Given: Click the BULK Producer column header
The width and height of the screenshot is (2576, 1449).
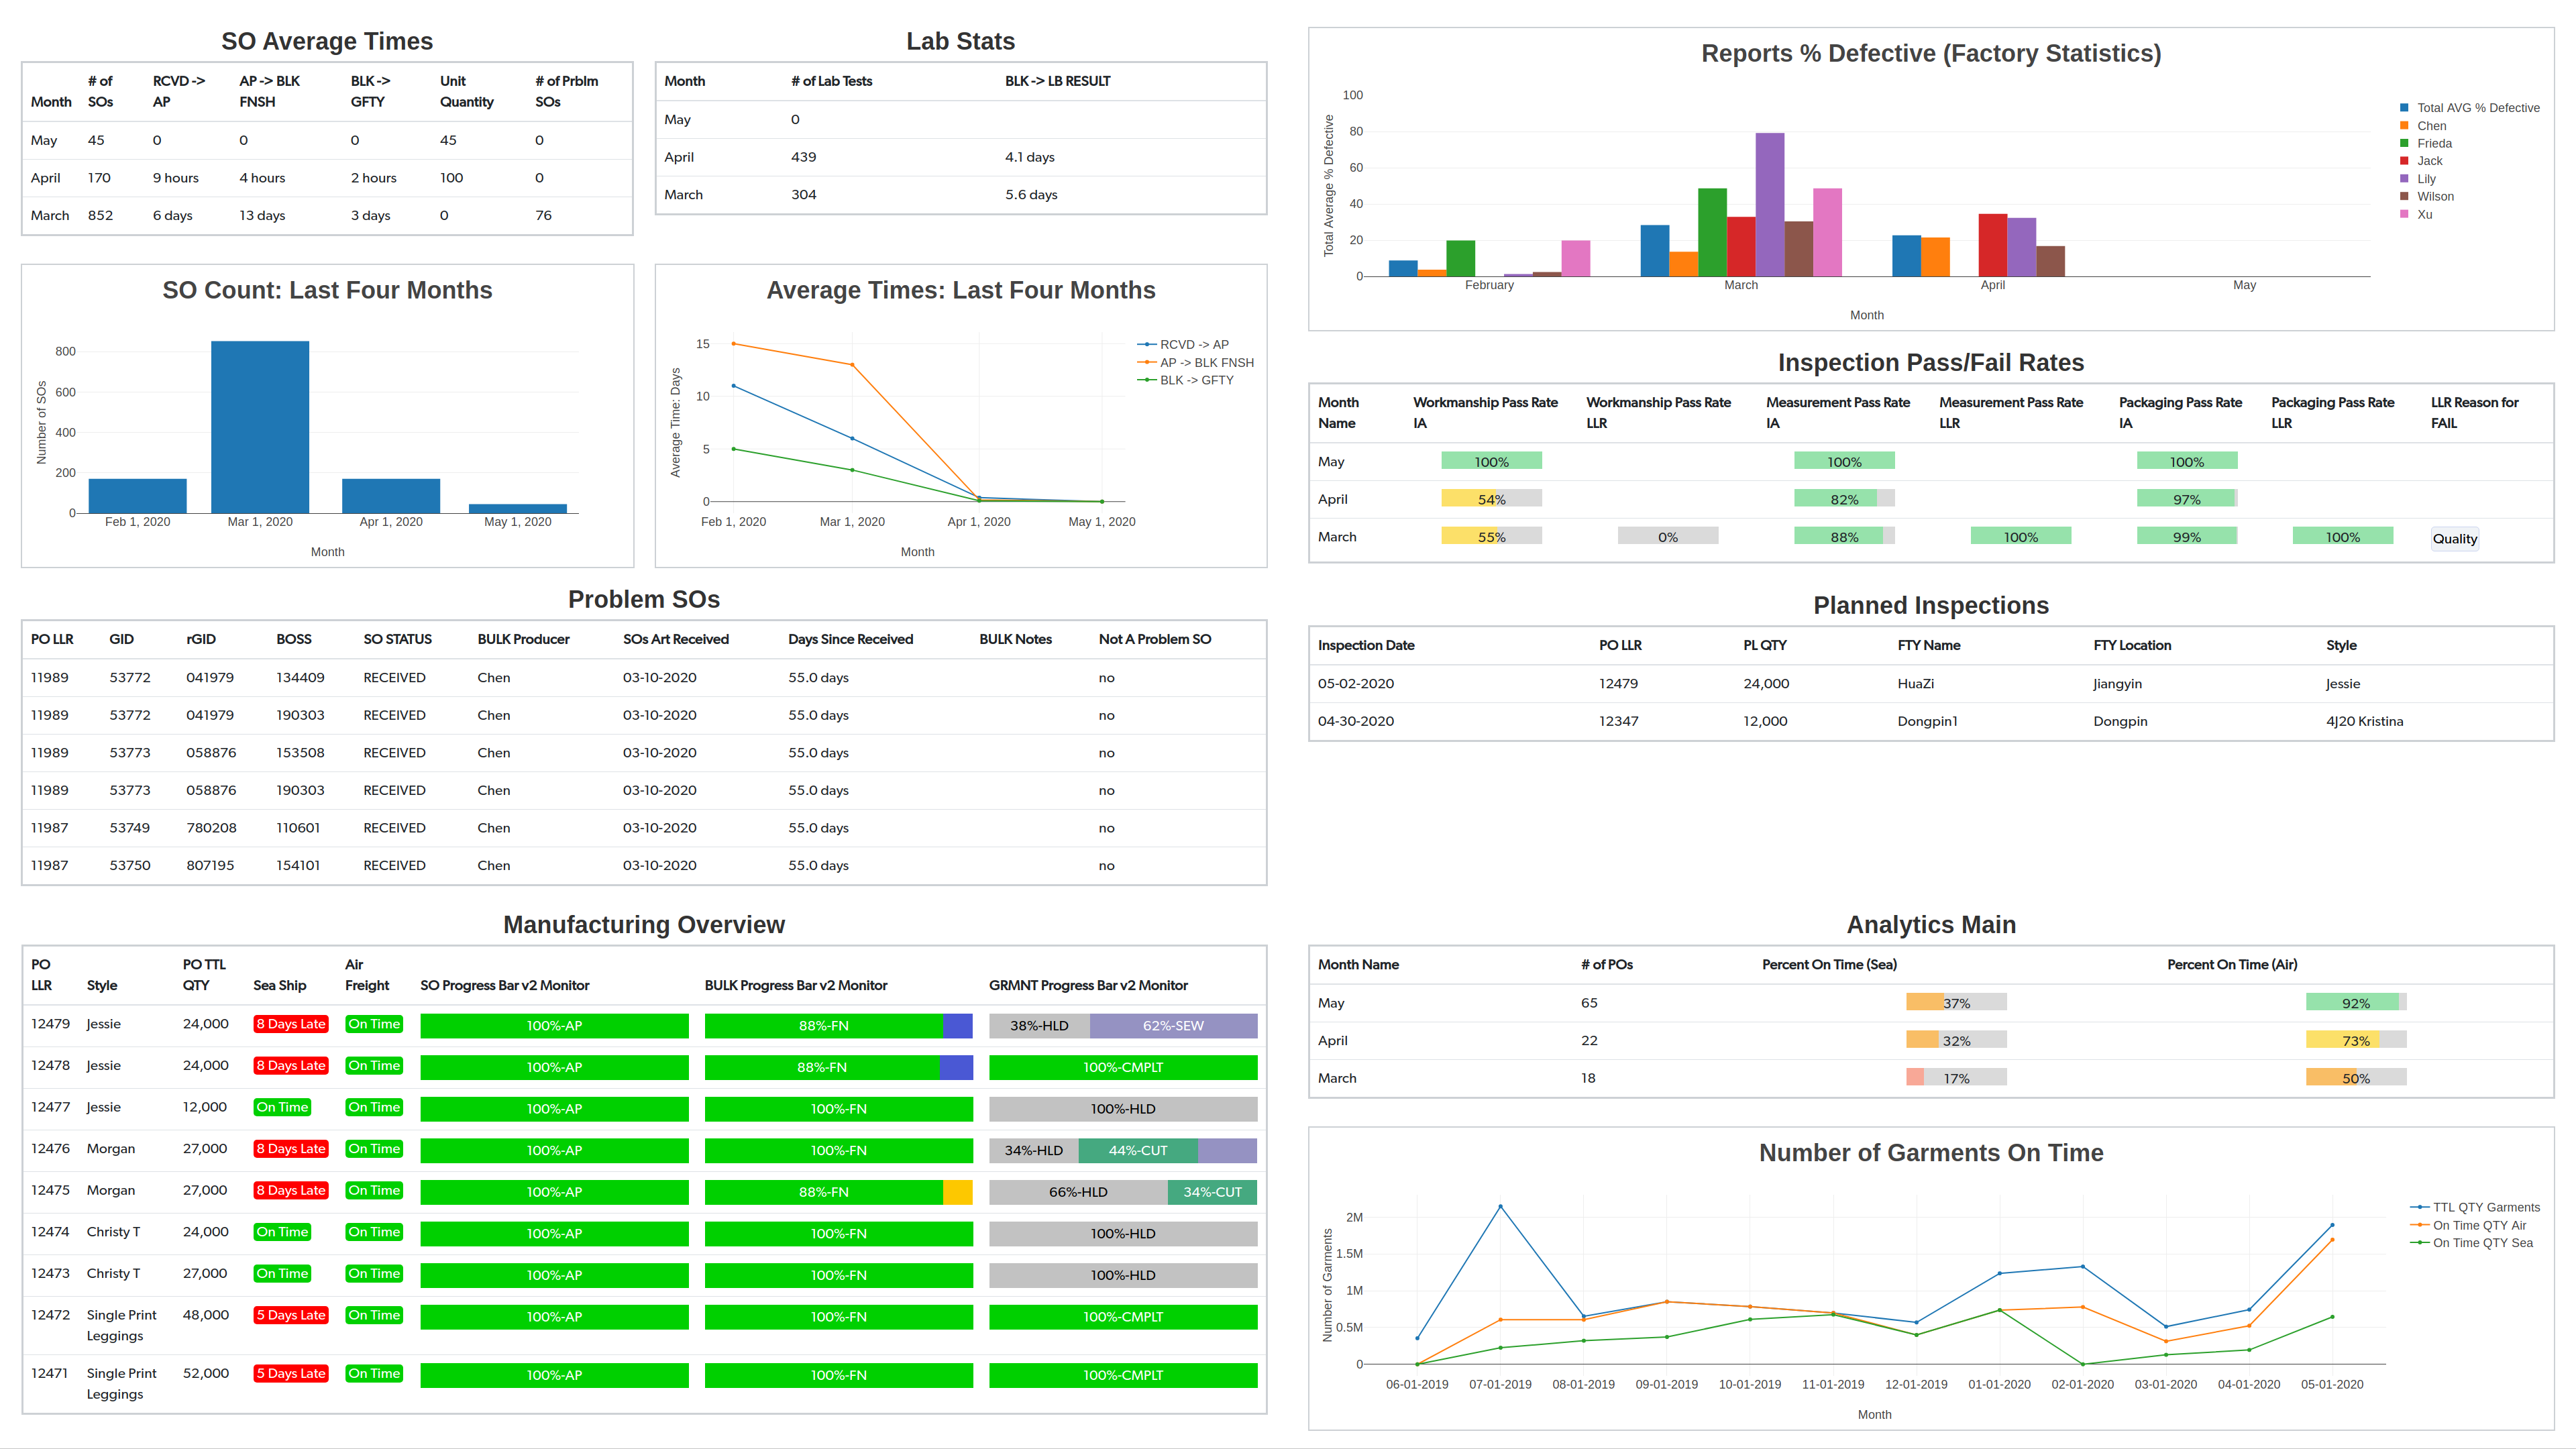Looking at the screenshot, I should [x=523, y=639].
